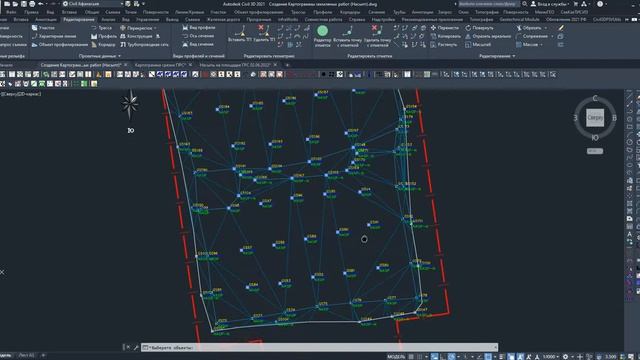The width and height of the screenshot is (640, 360).
Task: Select the Масштаб tool
Action: point(478,44)
